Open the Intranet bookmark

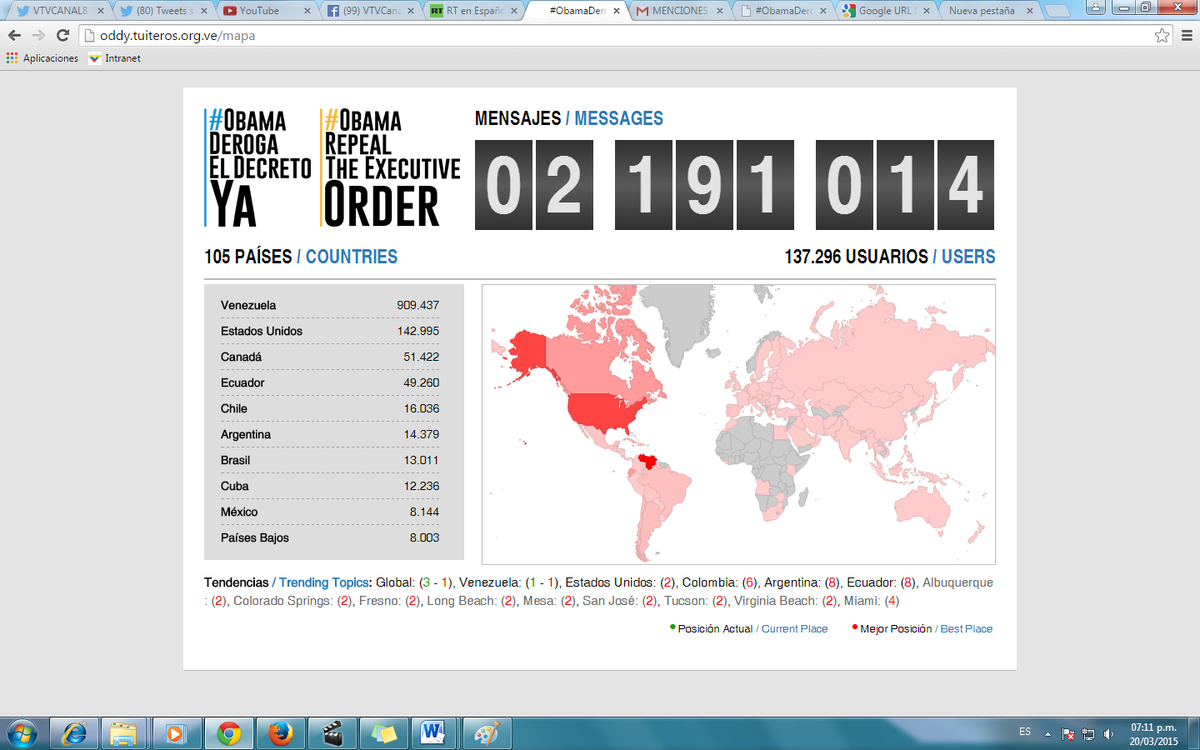click(x=115, y=58)
